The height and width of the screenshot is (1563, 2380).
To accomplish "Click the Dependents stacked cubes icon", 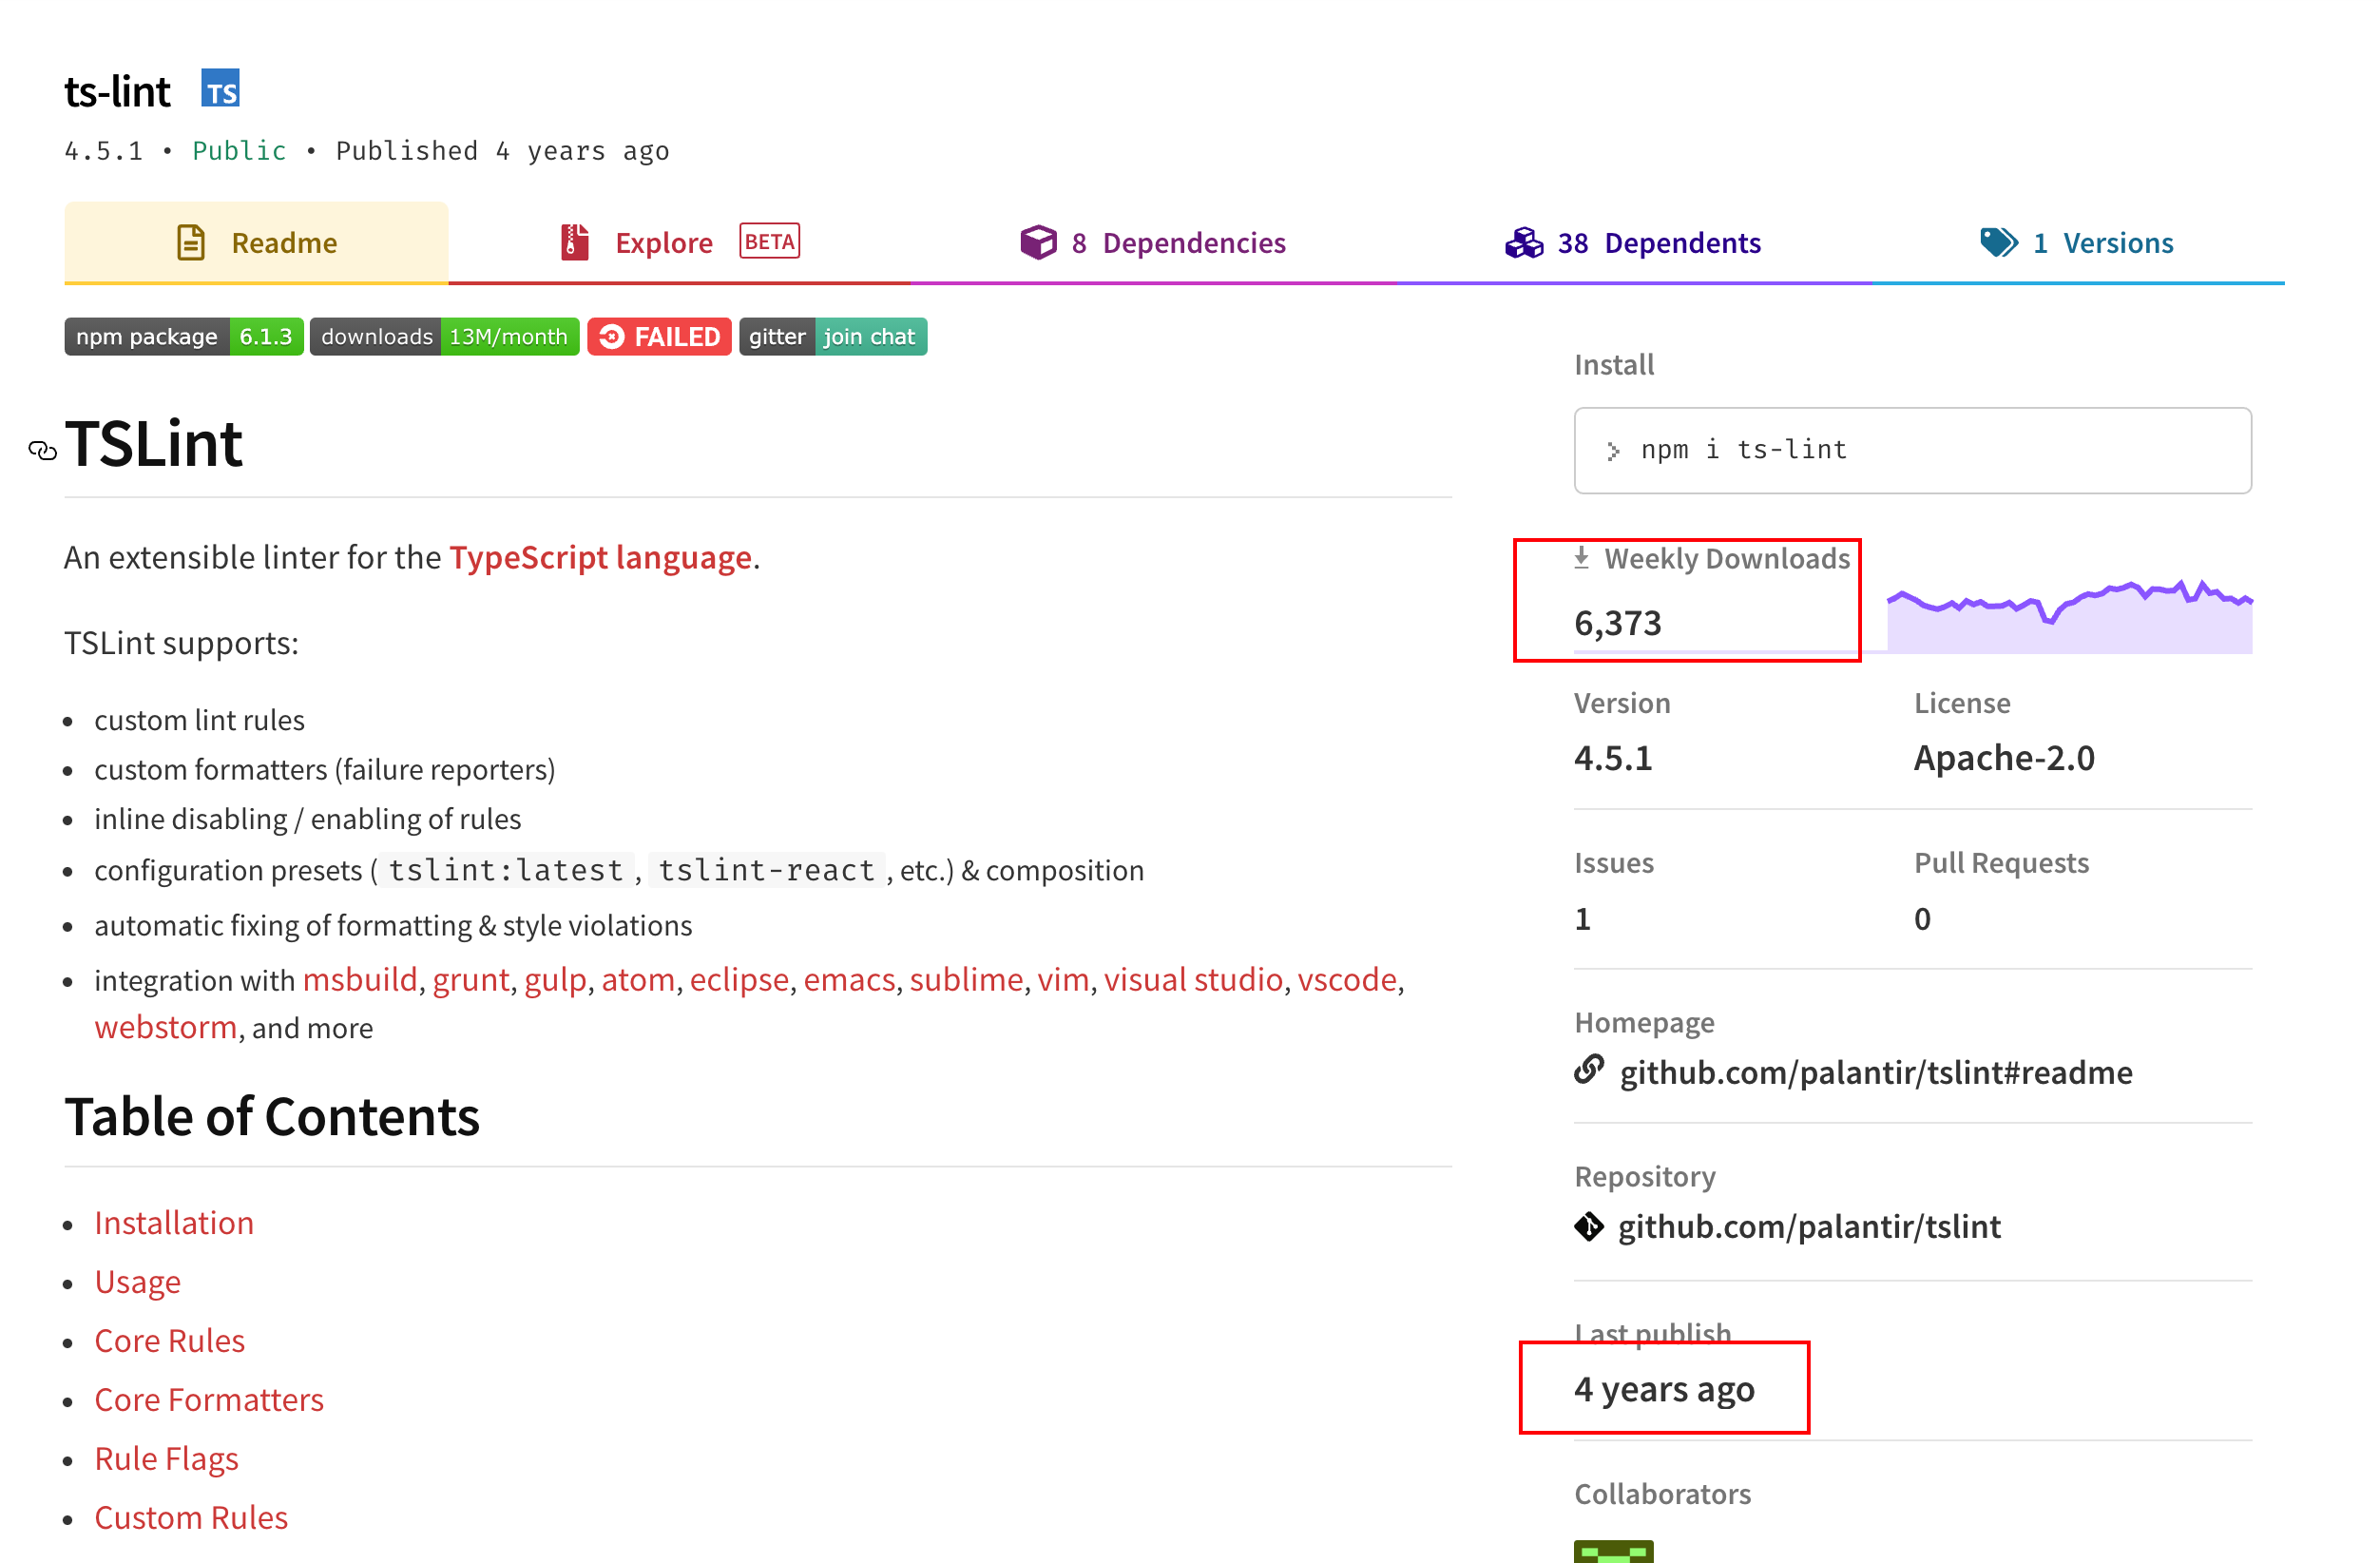I will point(1524,243).
